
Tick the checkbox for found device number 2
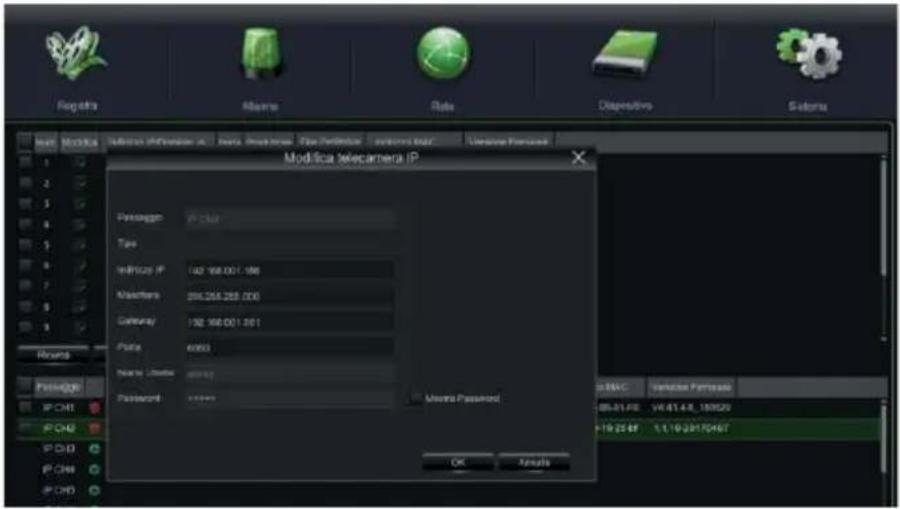pos(25,184)
